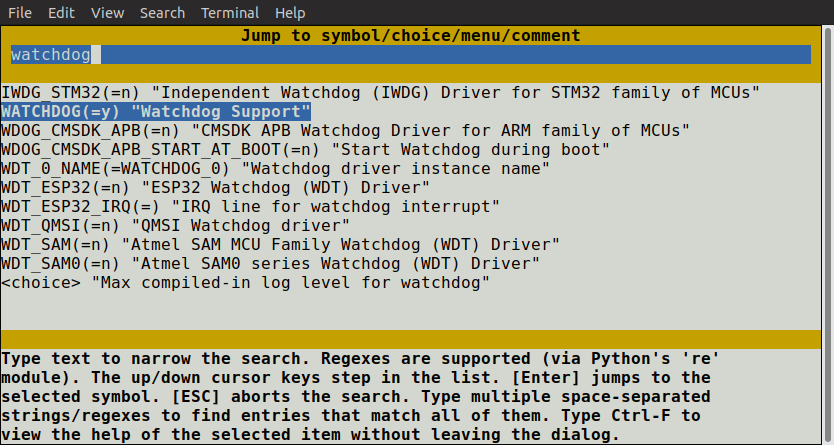Open the View menu
The image size is (834, 445).
pos(107,13)
